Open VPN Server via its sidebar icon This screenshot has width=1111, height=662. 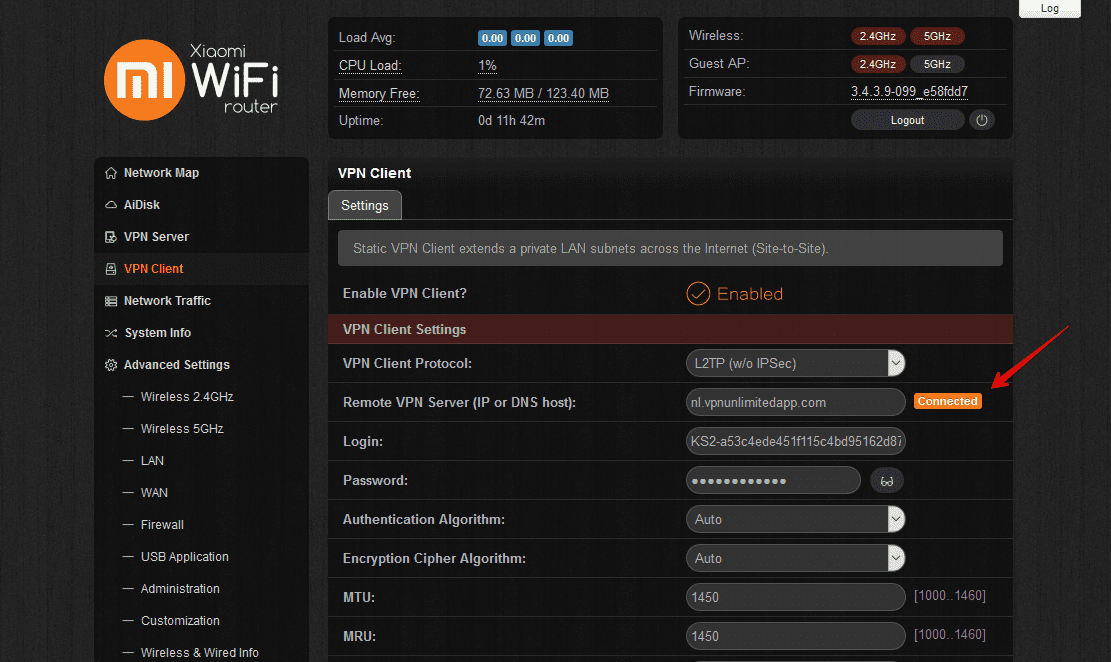click(110, 236)
